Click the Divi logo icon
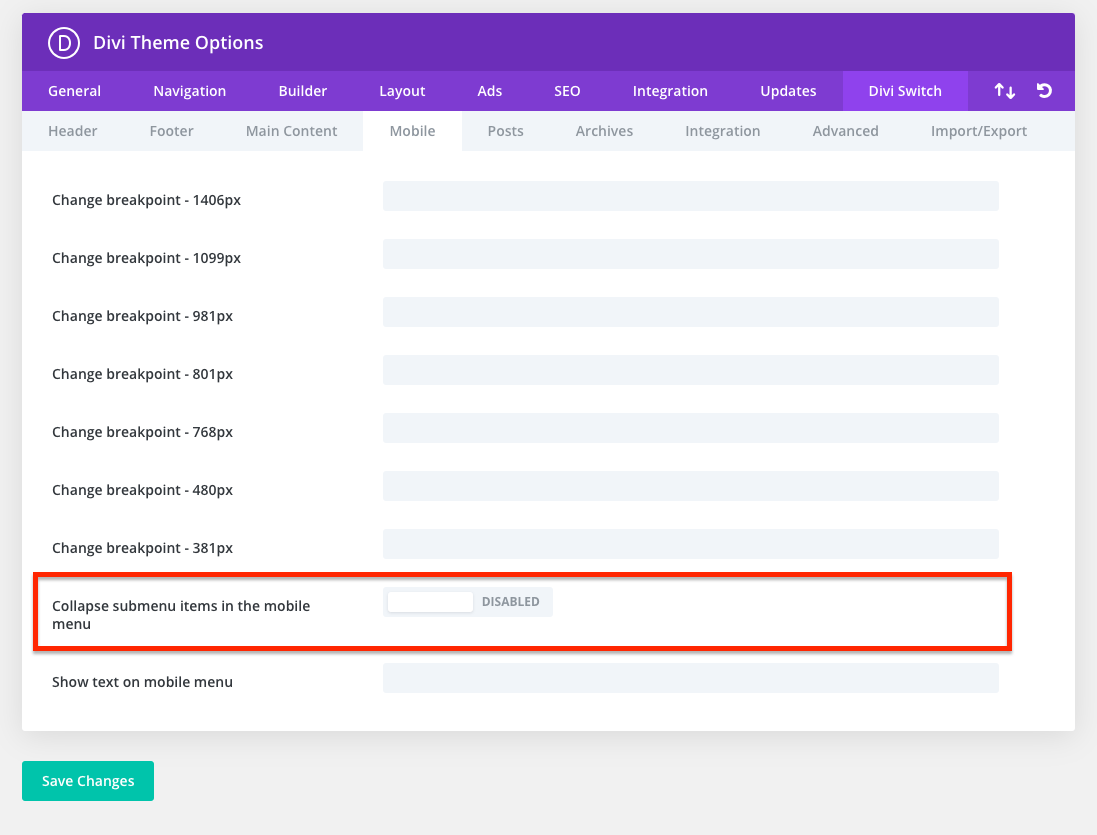Screen dimensions: 1097x835 click(x=64, y=43)
